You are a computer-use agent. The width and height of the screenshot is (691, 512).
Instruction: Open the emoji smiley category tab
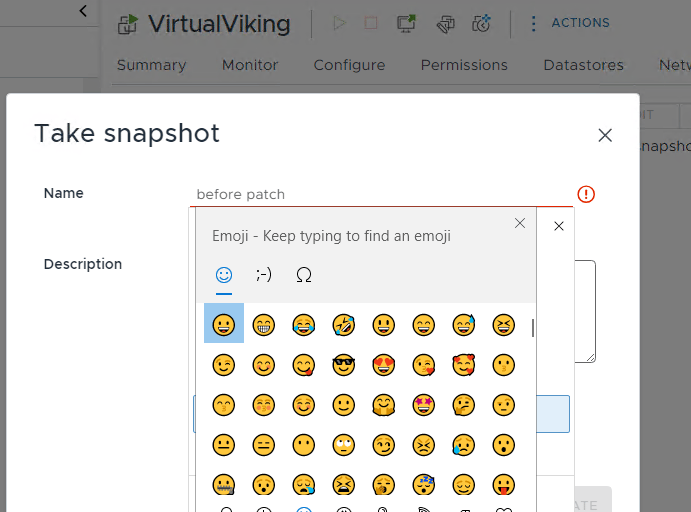point(224,274)
